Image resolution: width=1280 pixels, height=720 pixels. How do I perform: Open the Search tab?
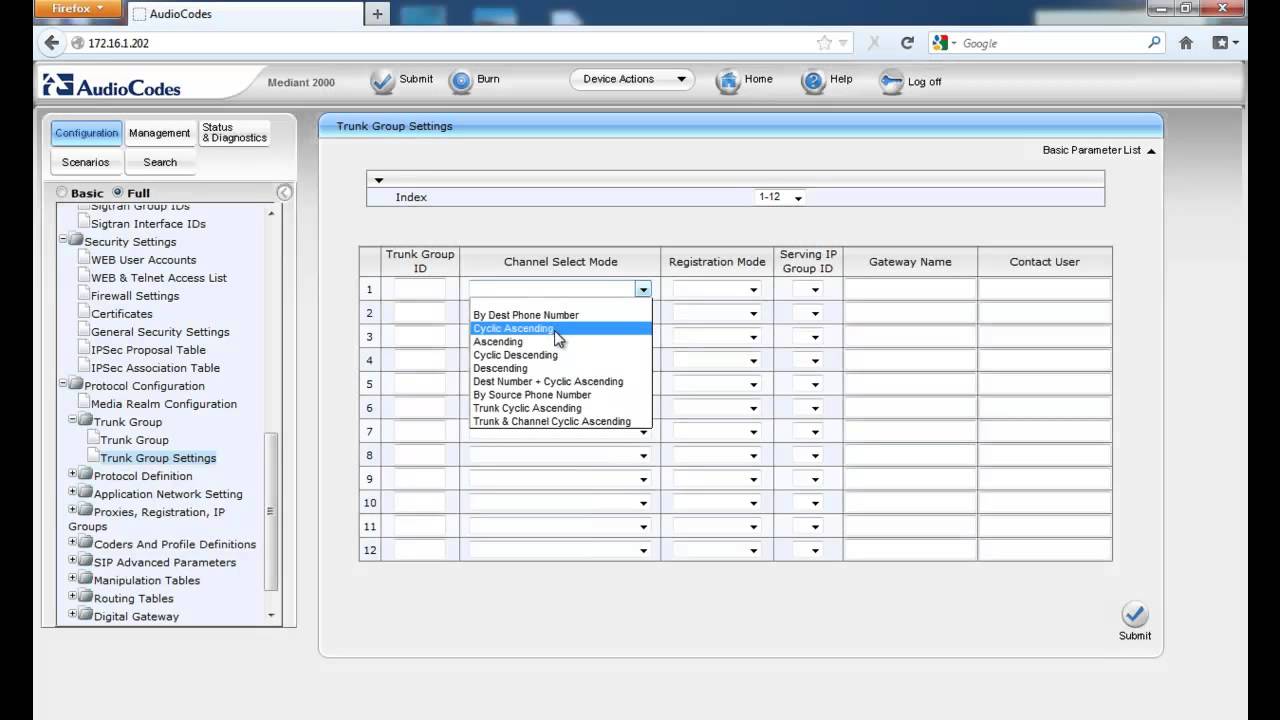[x=160, y=162]
